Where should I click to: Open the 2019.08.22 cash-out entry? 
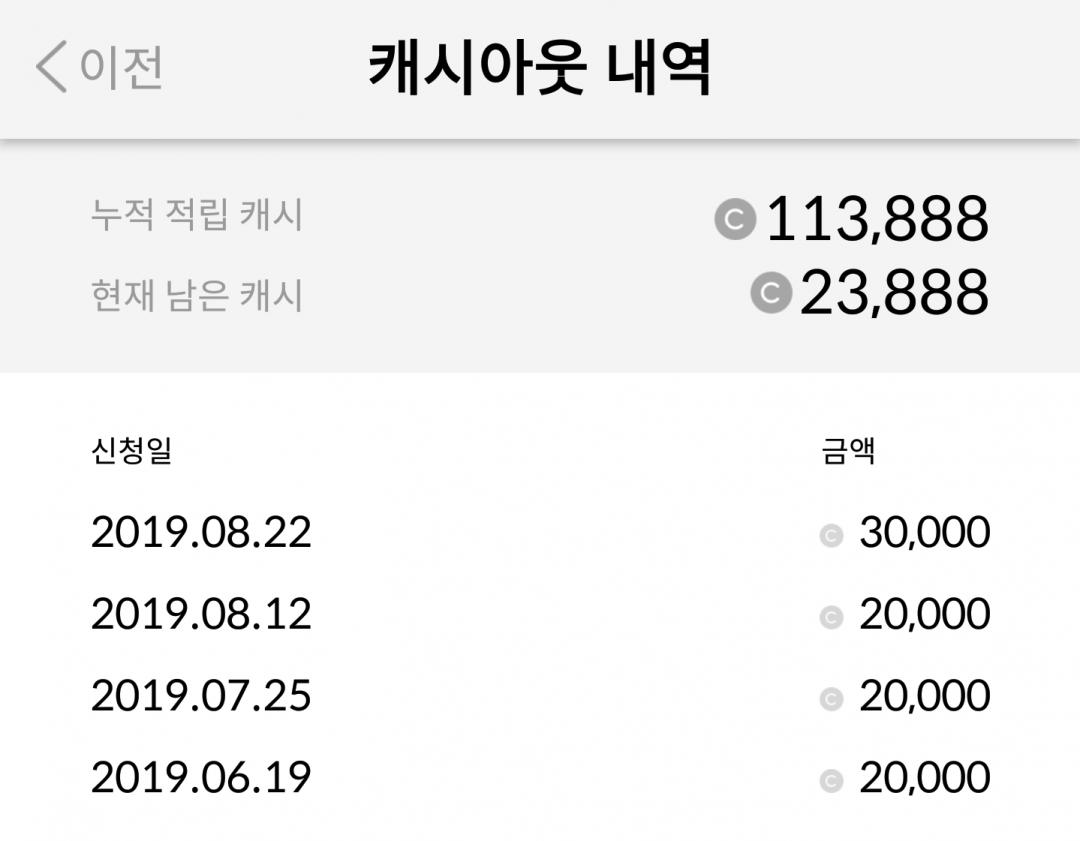click(201, 532)
